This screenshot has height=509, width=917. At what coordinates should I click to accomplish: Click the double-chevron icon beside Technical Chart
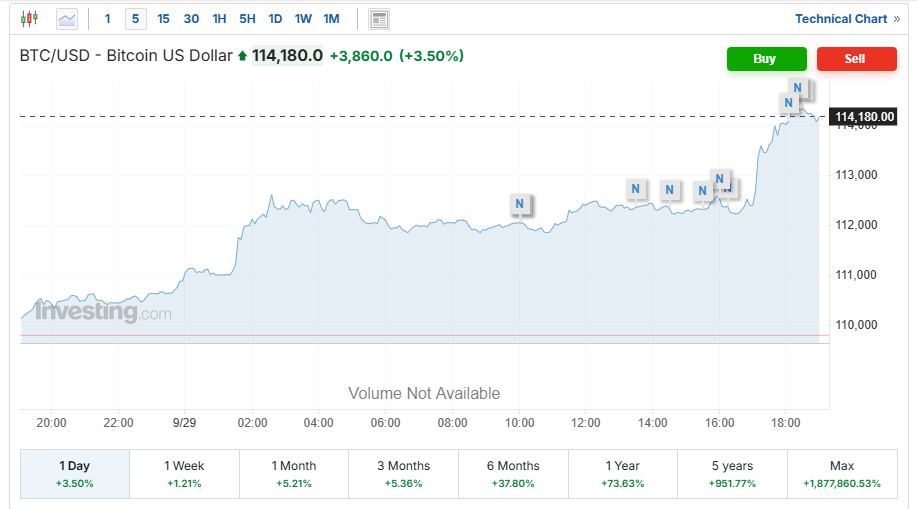(896, 19)
